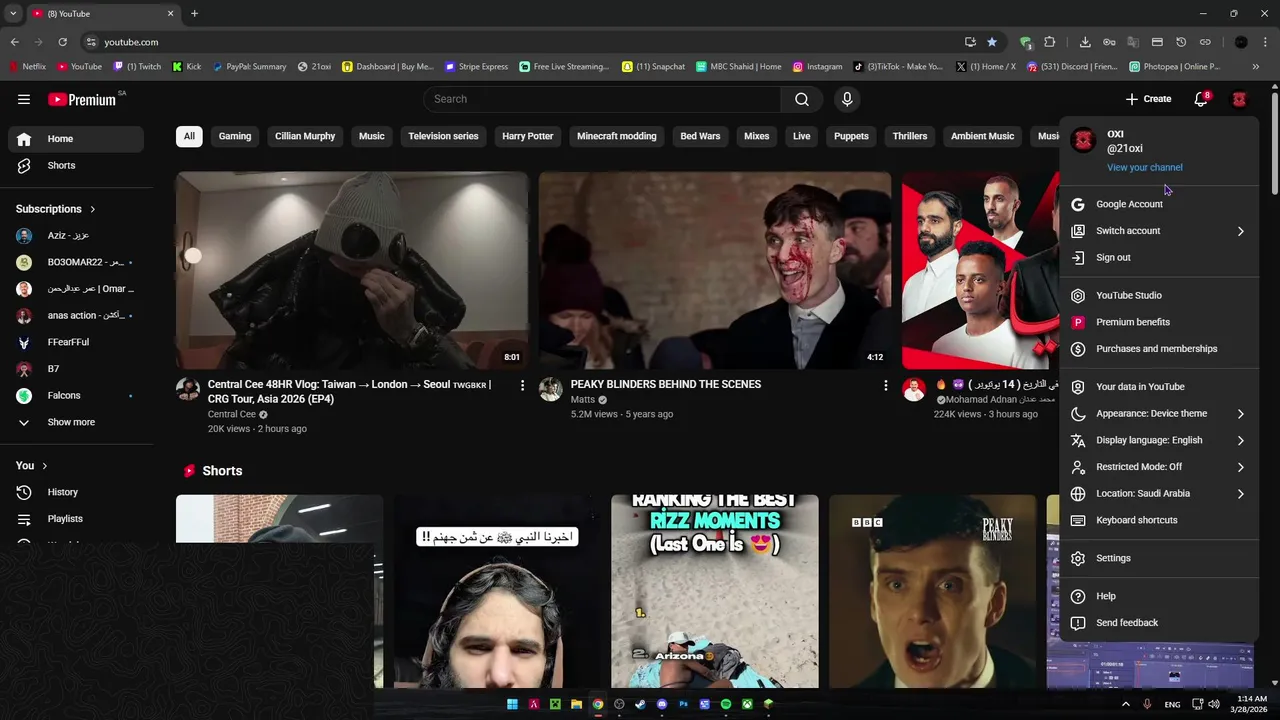Viewport: 1280px width, 720px height.
Task: Click the search magnifier button
Action: (x=802, y=99)
